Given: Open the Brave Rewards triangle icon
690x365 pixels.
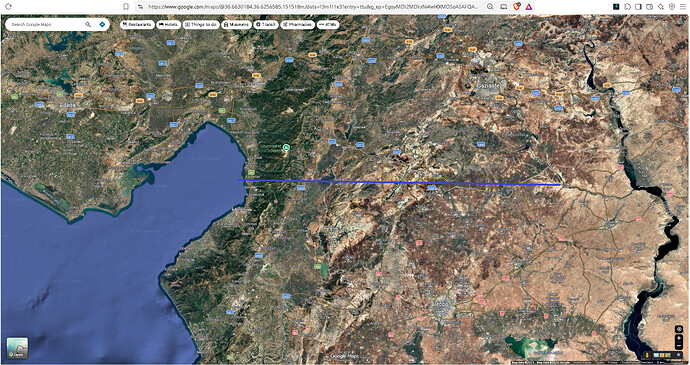Looking at the screenshot, I should point(529,7).
